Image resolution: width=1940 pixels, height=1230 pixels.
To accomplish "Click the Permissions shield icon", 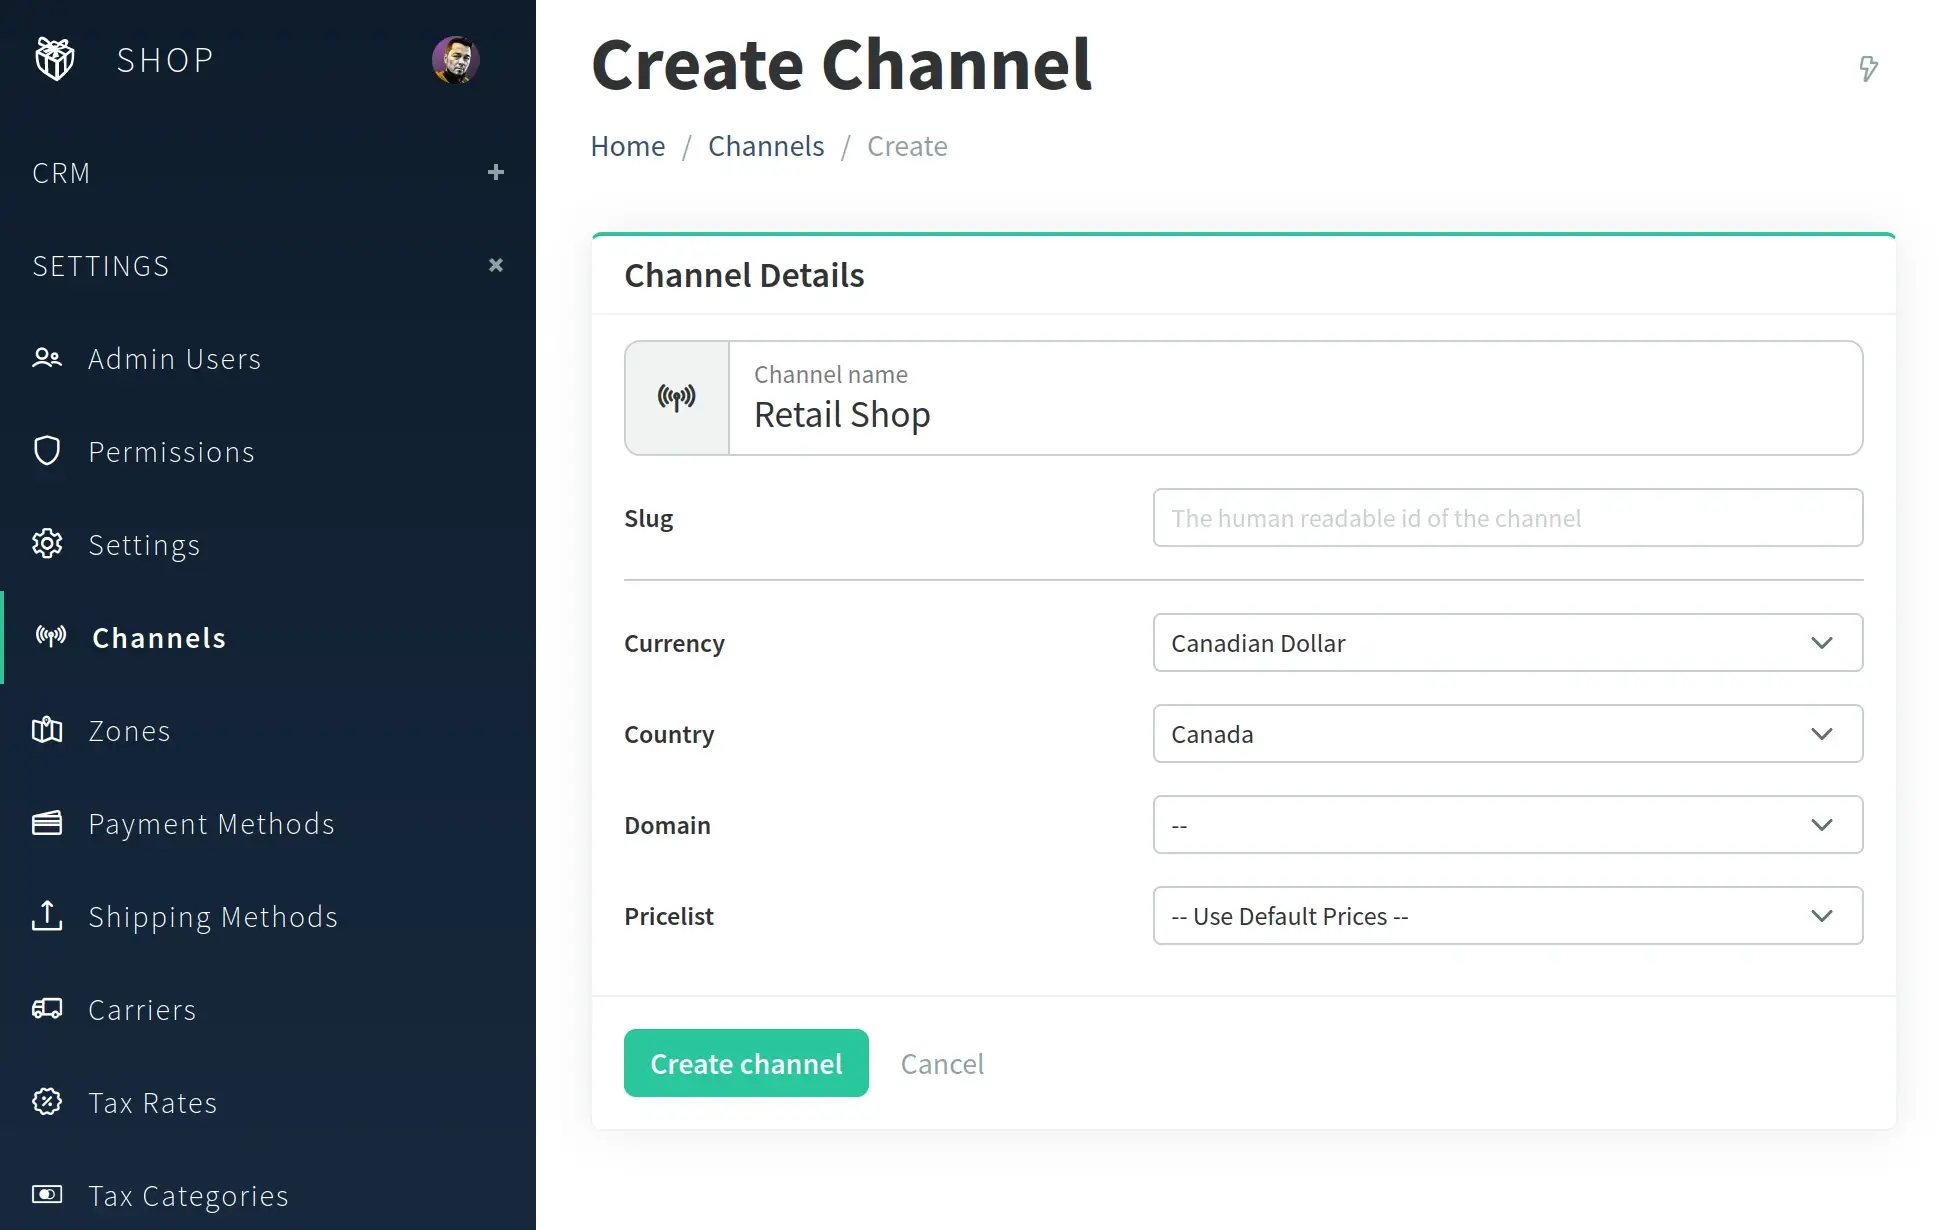I will coord(47,451).
